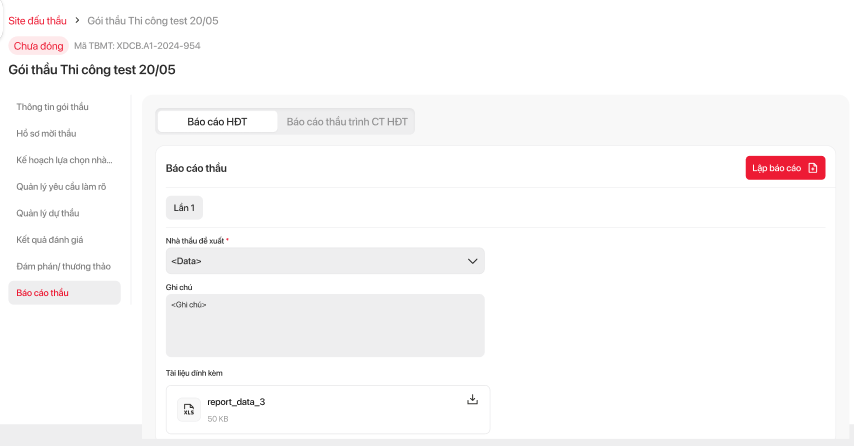Open the Nhà thầu đề xuất dropdown

coord(325,261)
